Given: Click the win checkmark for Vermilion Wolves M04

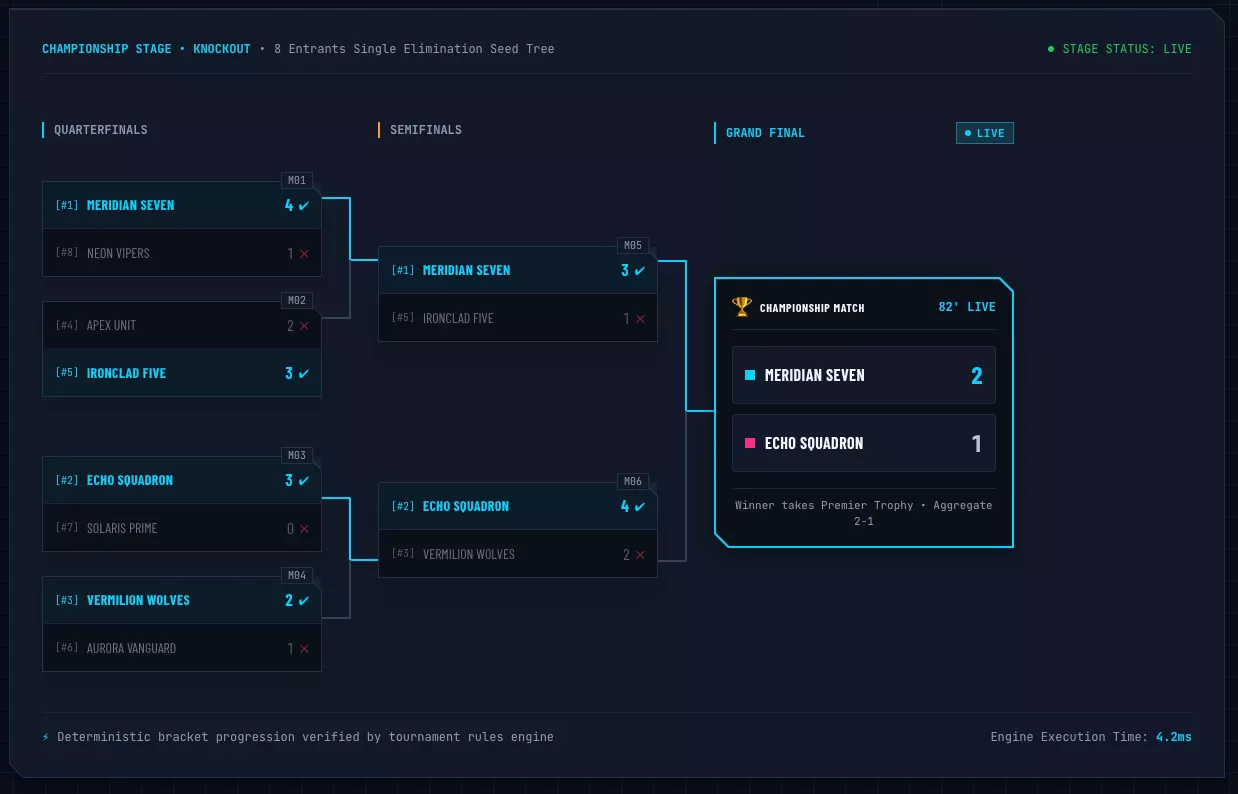Looking at the screenshot, I should coord(304,600).
